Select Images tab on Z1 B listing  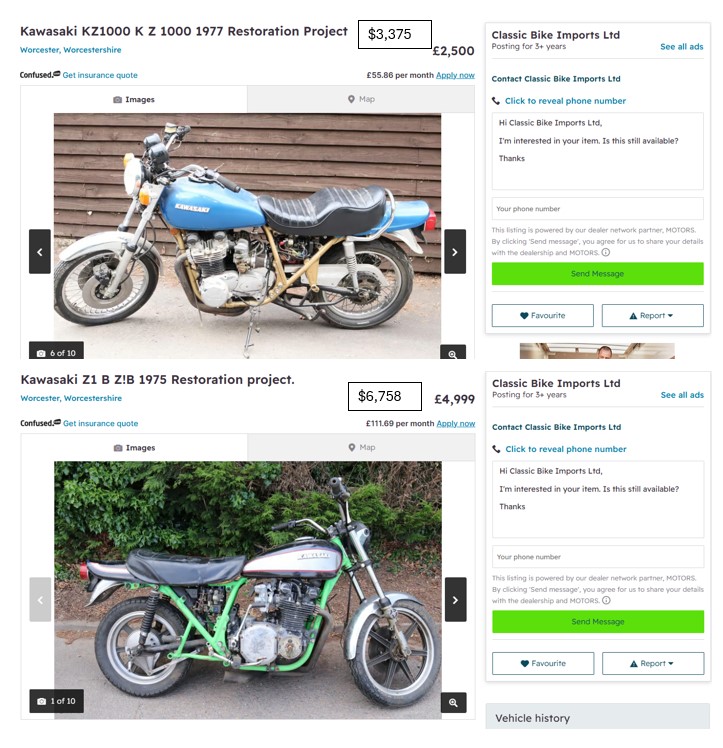click(x=134, y=447)
